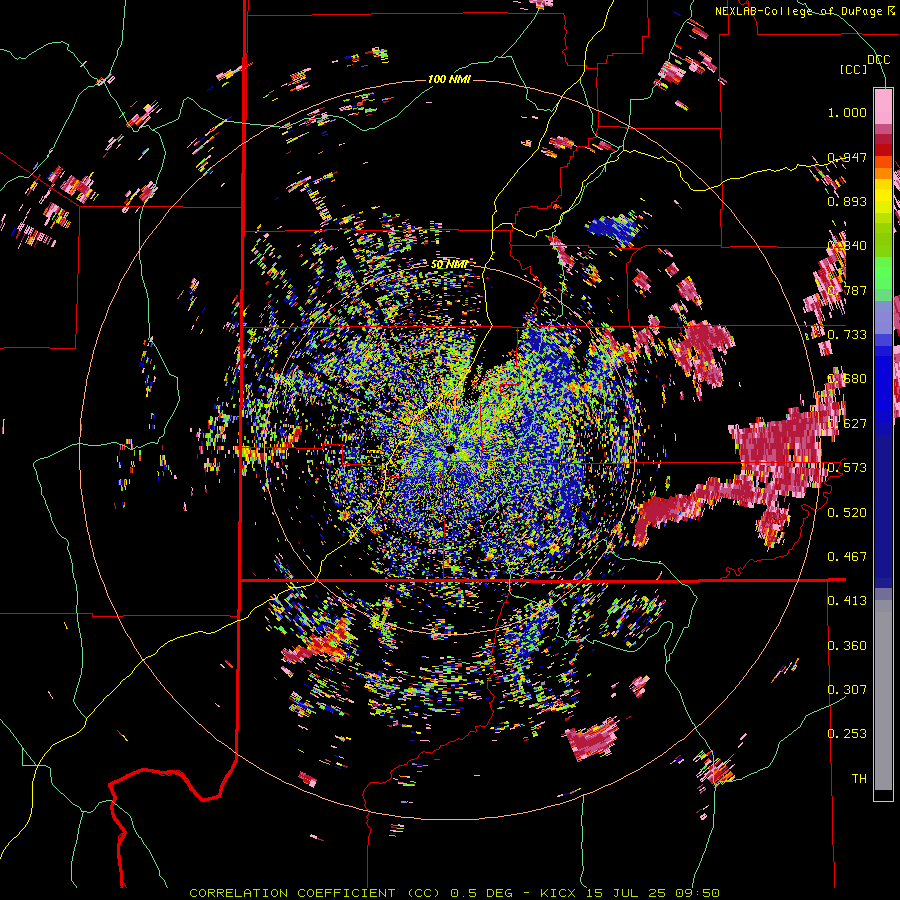Click the 100 NMI range ring label
The height and width of the screenshot is (900, 900).
449,79
